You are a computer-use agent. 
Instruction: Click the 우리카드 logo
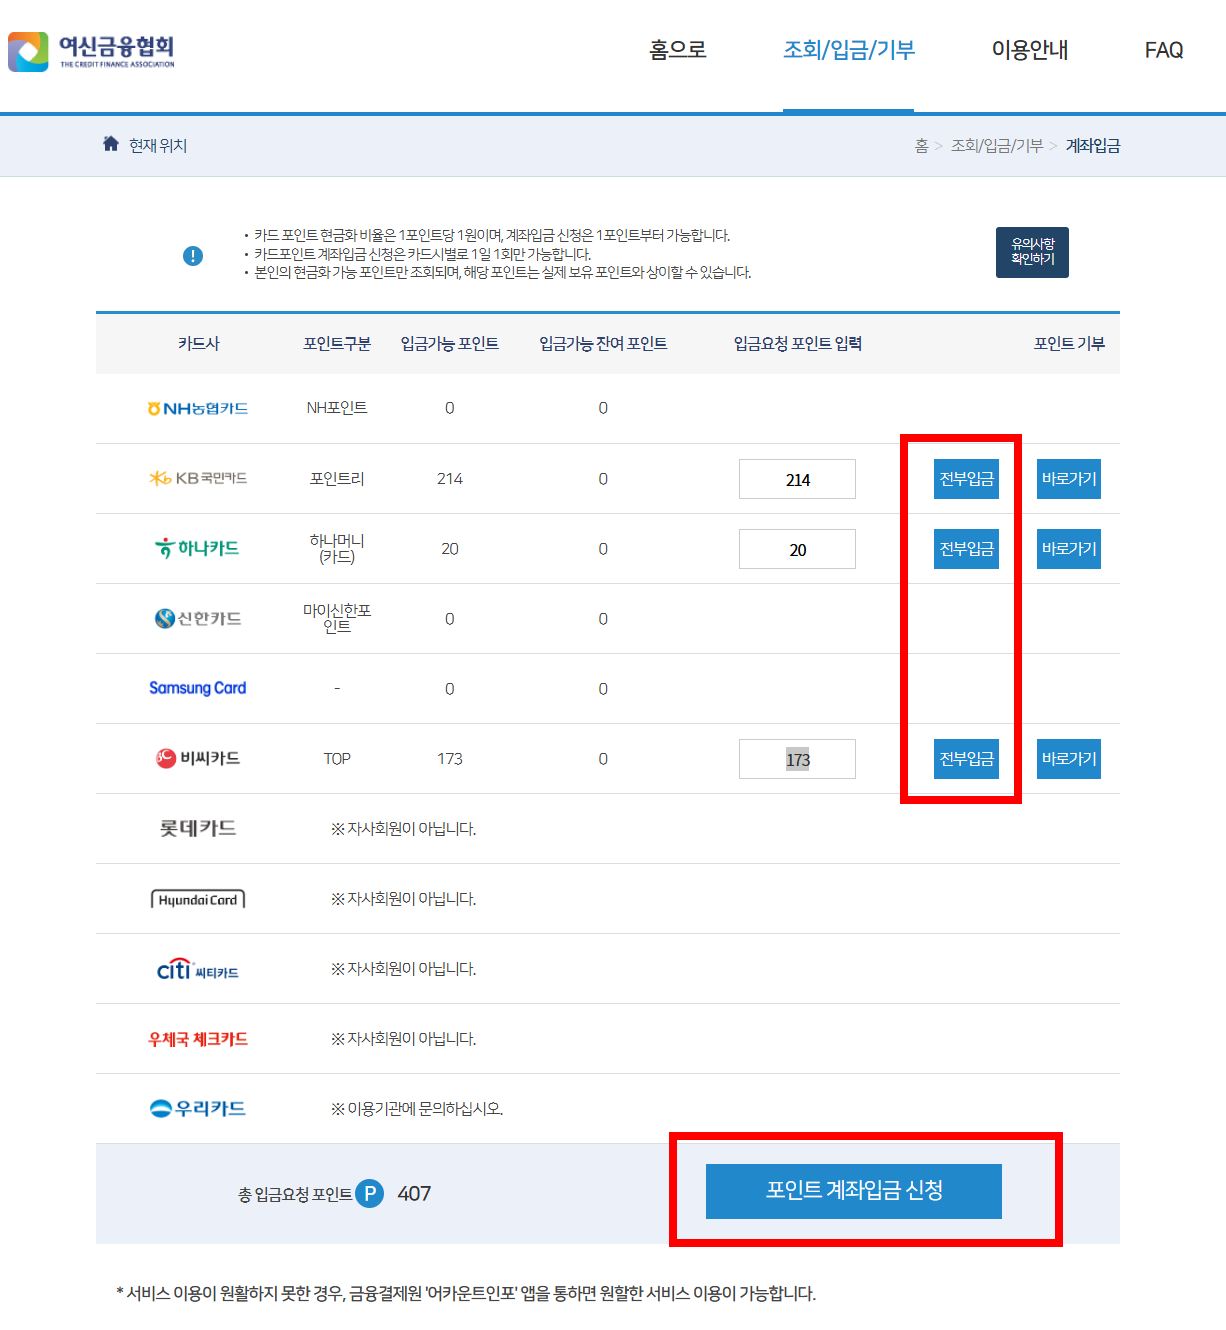[198, 1108]
